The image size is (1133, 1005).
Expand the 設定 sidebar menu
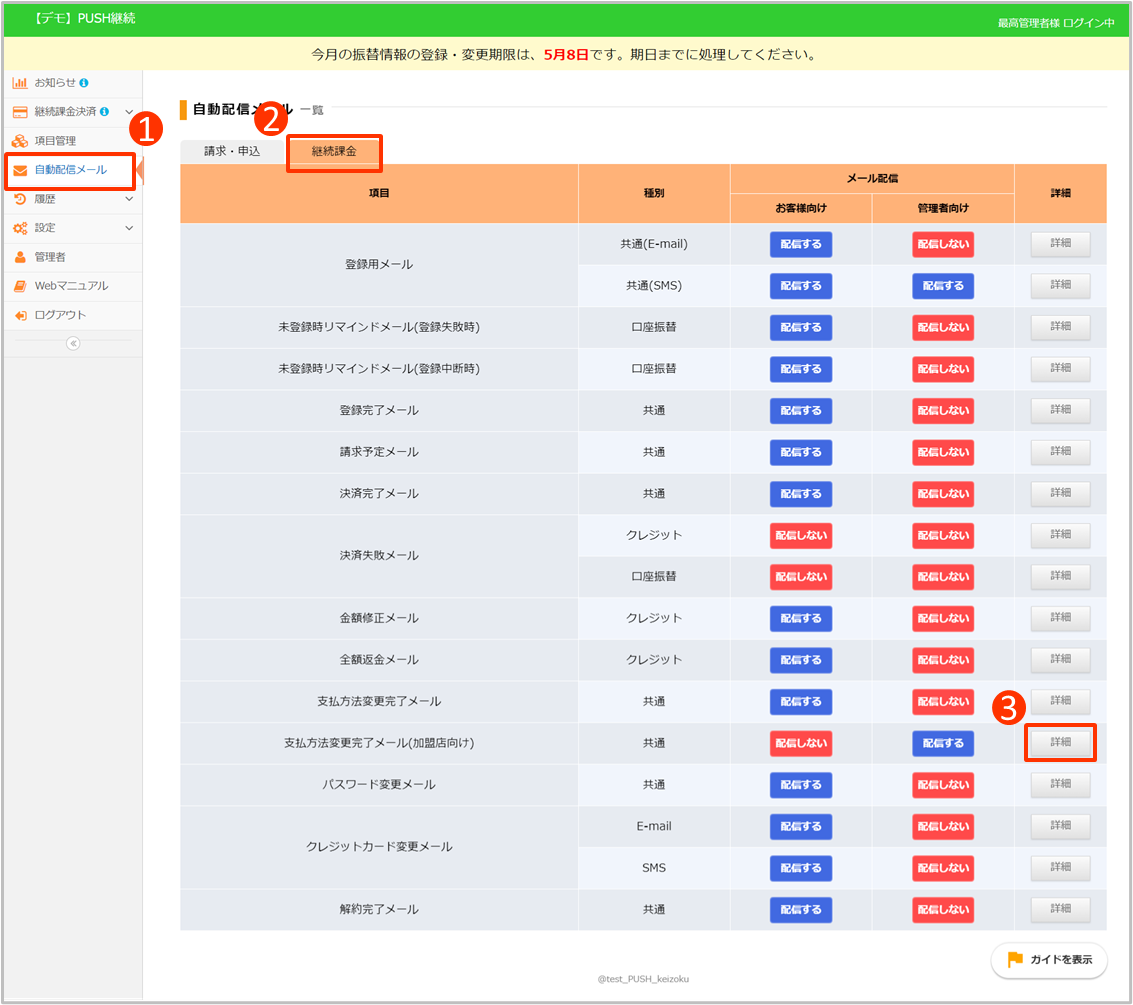point(129,228)
